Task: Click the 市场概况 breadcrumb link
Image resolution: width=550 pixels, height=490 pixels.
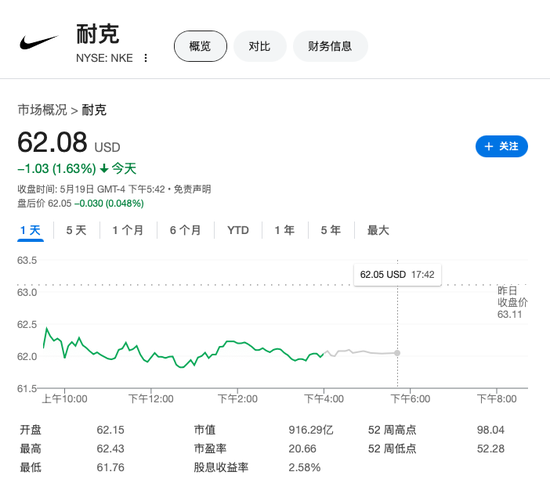Action: [42, 110]
